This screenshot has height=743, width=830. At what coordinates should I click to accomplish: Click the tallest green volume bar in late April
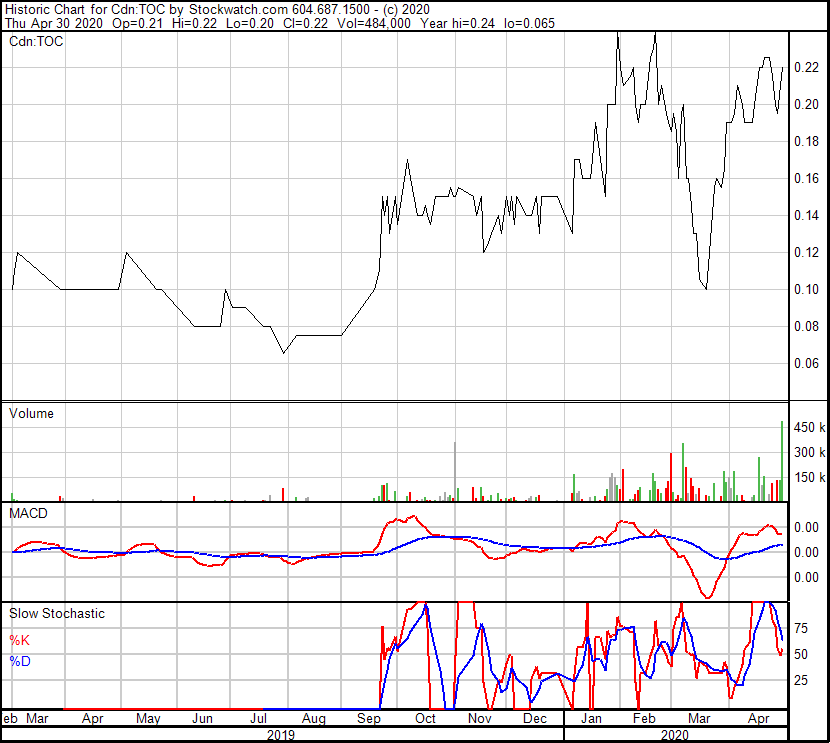tap(782, 461)
